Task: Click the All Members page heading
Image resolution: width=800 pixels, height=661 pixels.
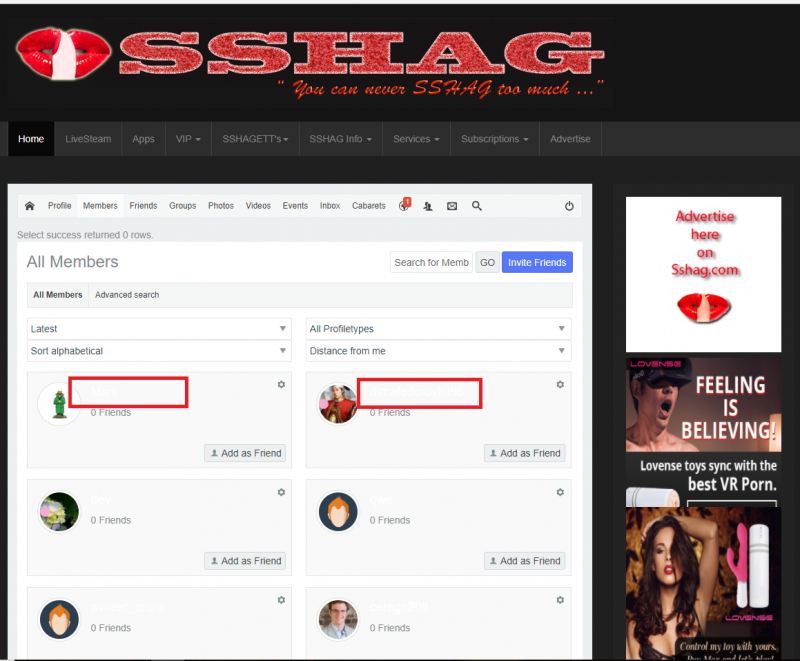Action: [72, 262]
